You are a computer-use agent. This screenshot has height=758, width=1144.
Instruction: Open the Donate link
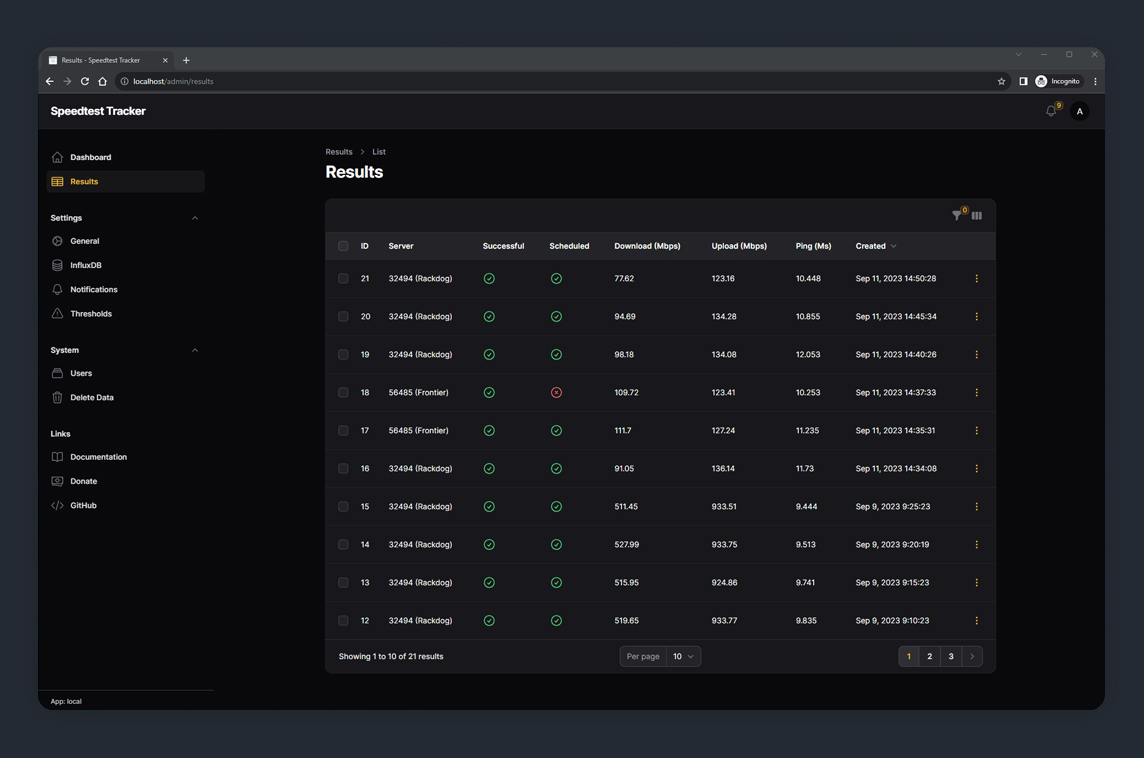(125, 482)
